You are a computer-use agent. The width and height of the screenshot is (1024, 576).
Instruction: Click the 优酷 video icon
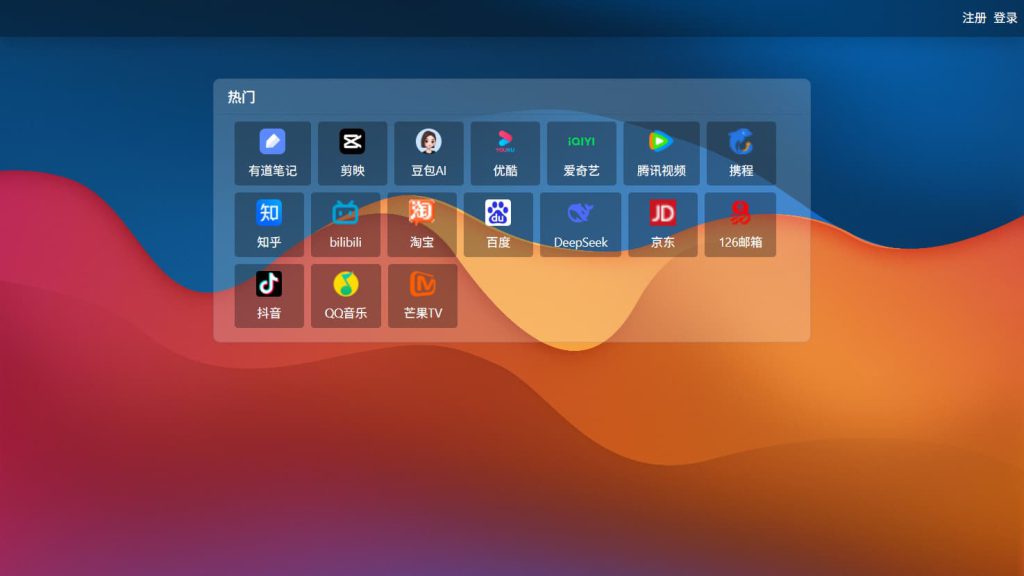505,143
